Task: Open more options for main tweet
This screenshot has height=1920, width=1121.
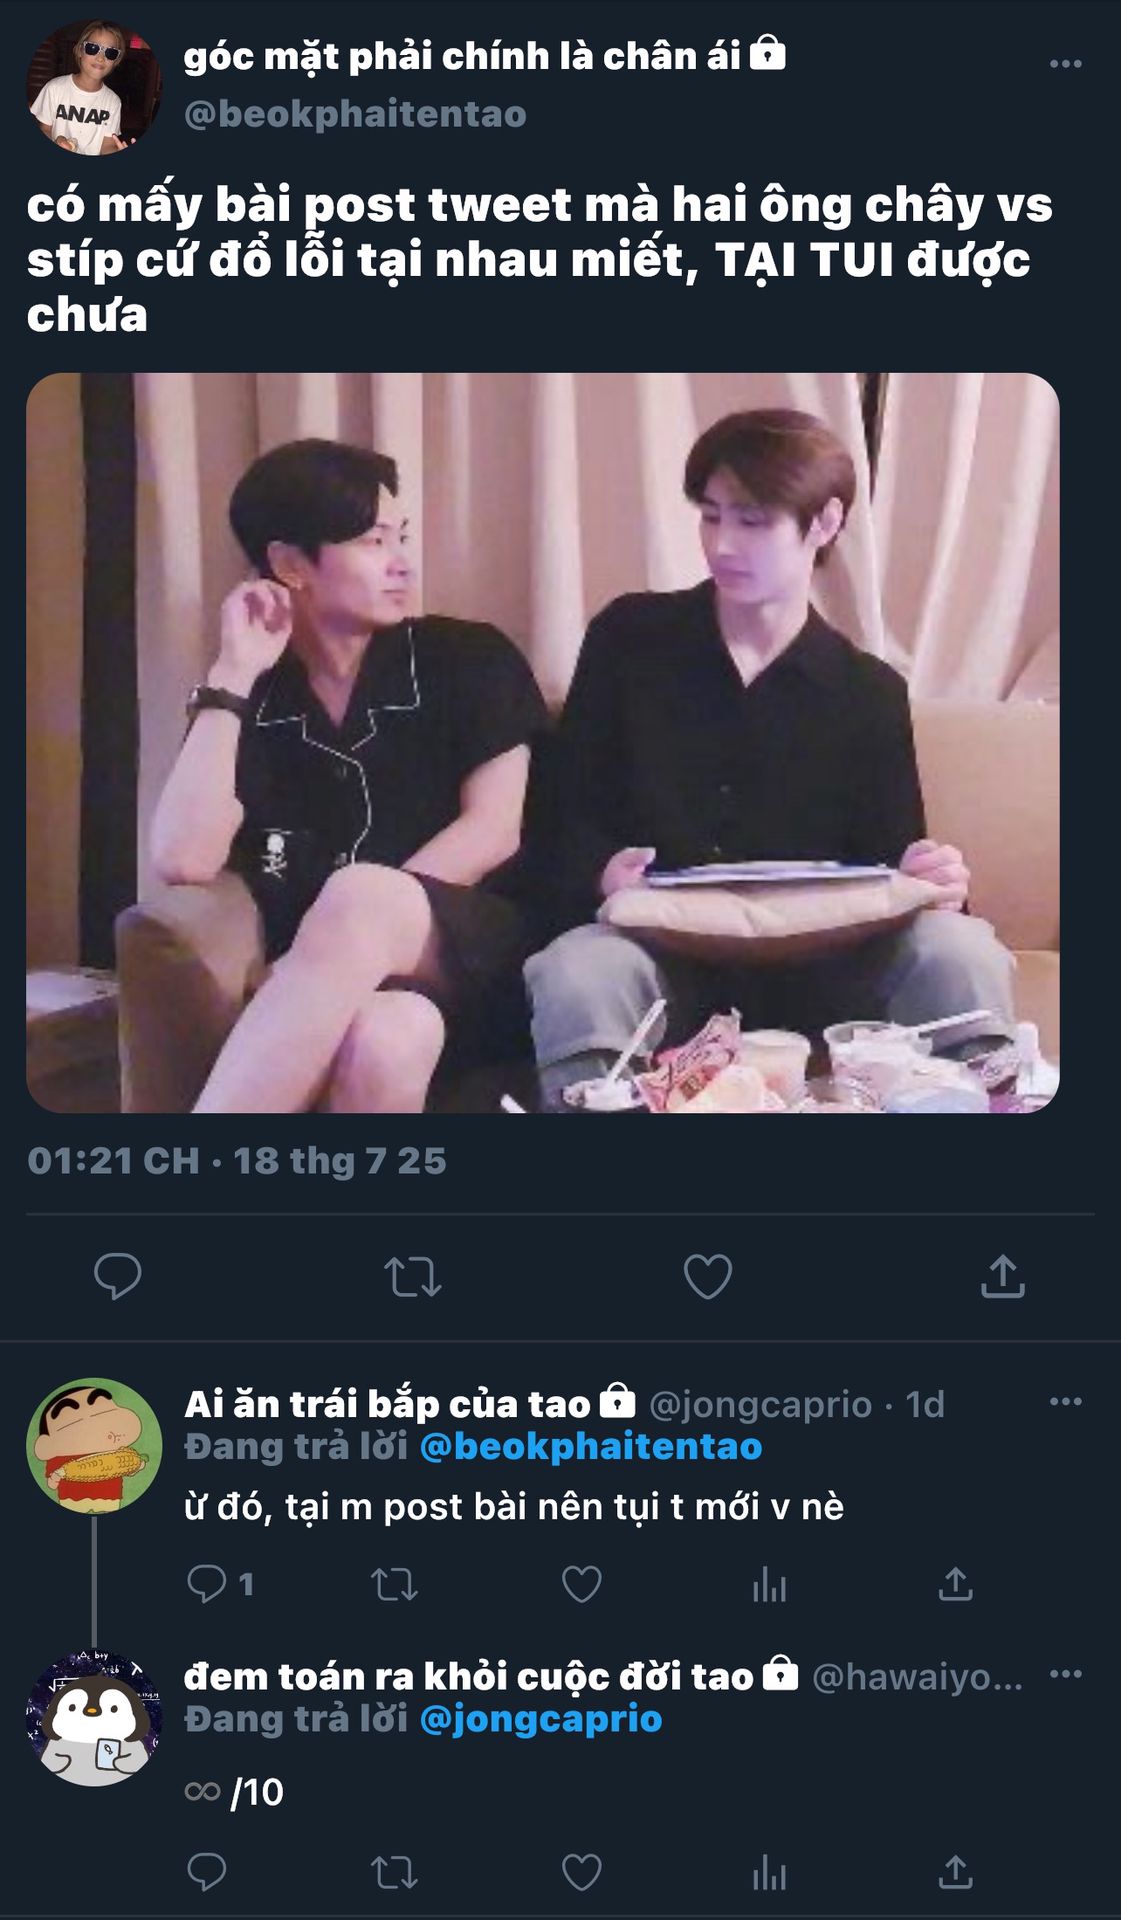Action: 1065,64
